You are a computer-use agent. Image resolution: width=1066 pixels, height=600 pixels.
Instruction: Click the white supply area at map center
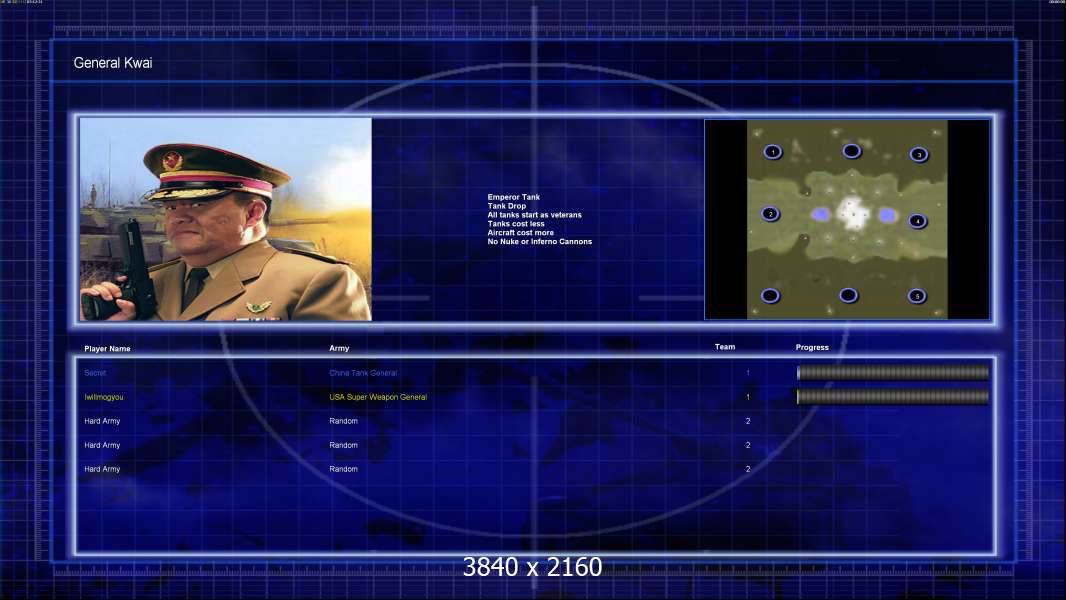tap(852, 213)
